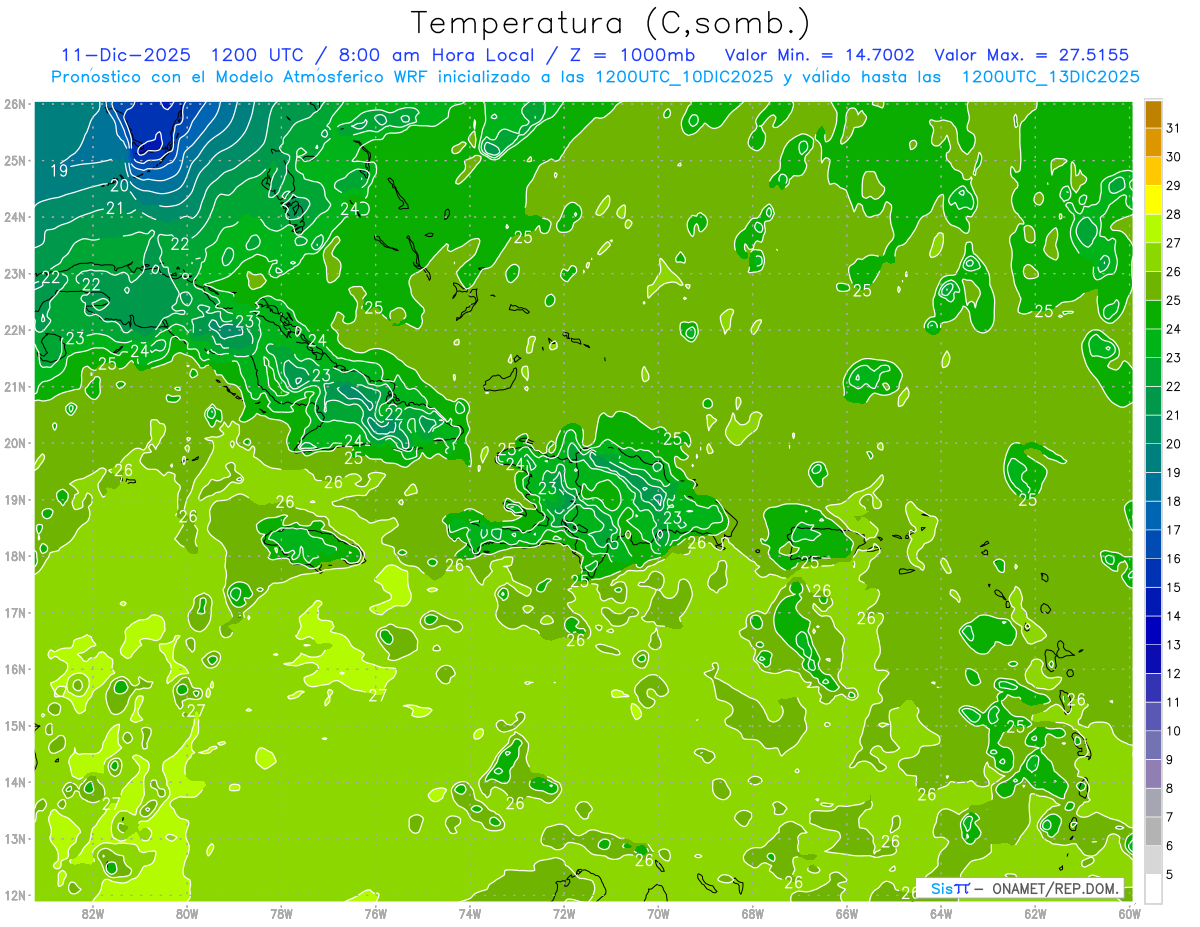Click the longitude axis label "66W"

click(847, 913)
